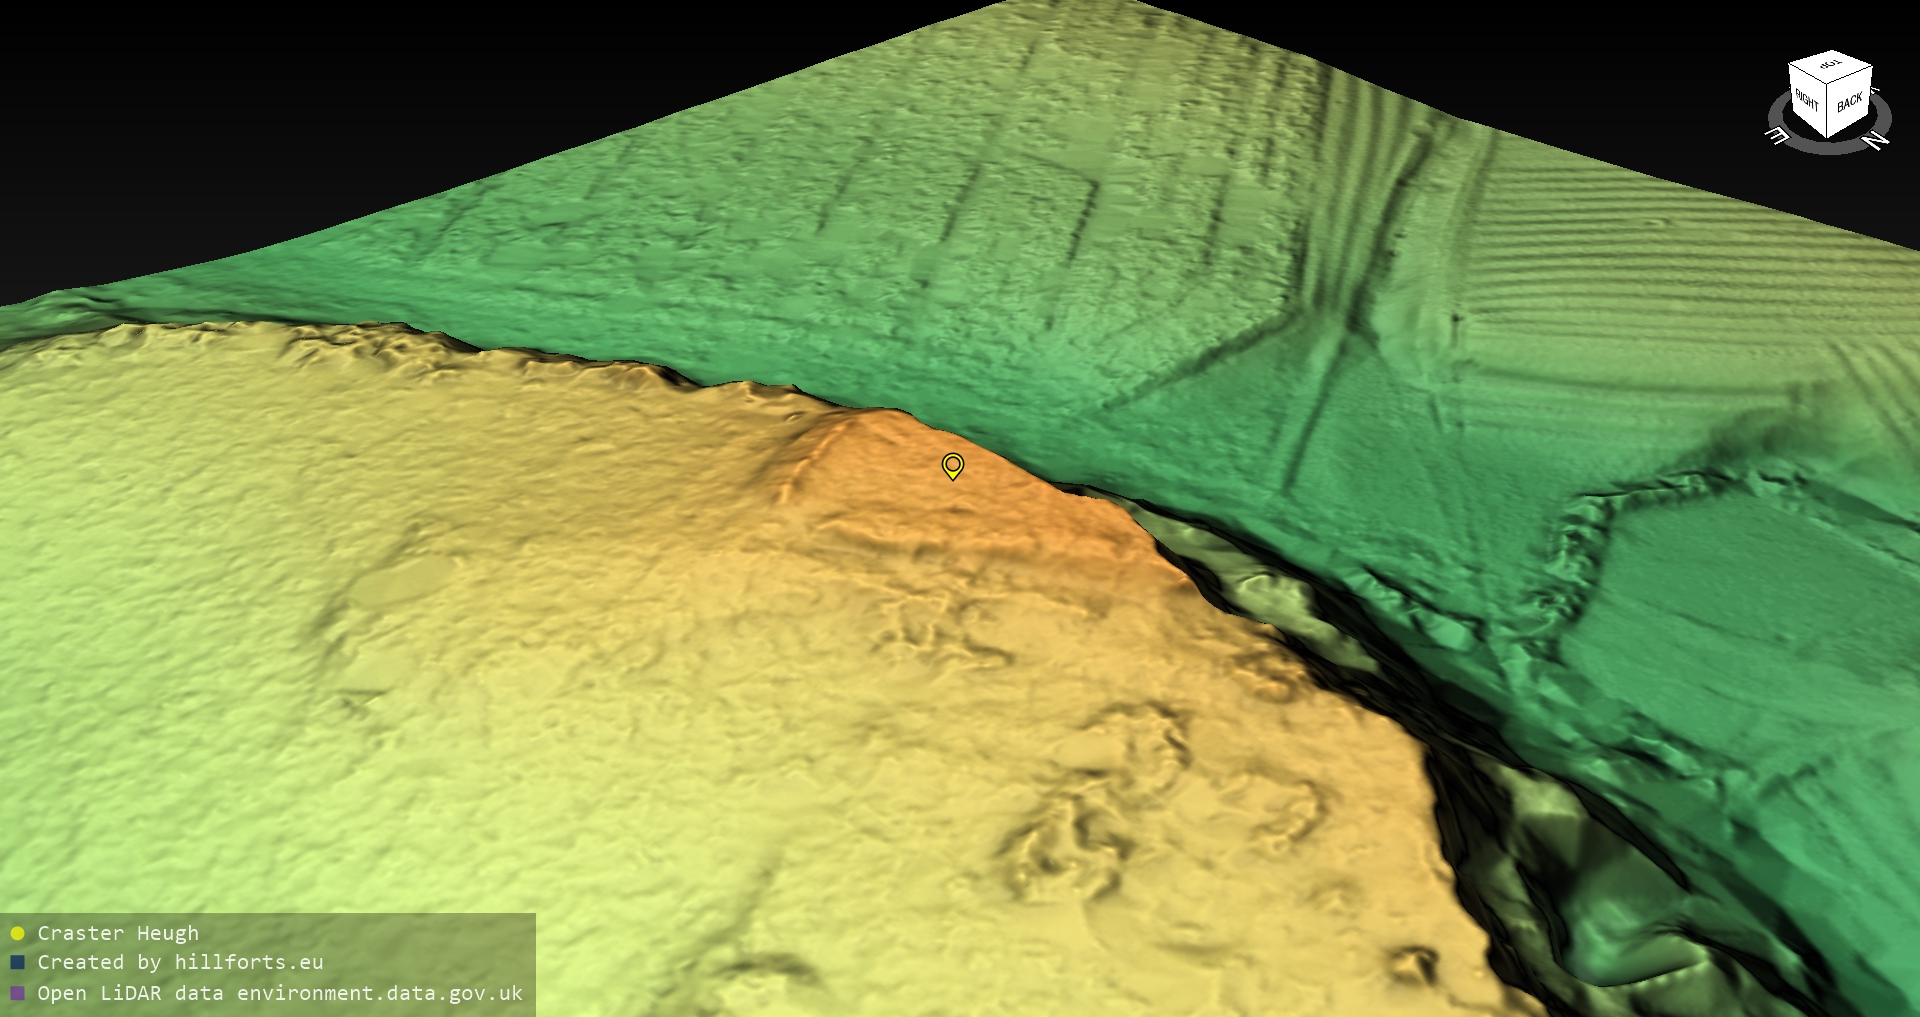Screen dimensions: 1920x1017
Task: Select the BACK face of the navigation cube
Action: pyautogui.click(x=1849, y=102)
